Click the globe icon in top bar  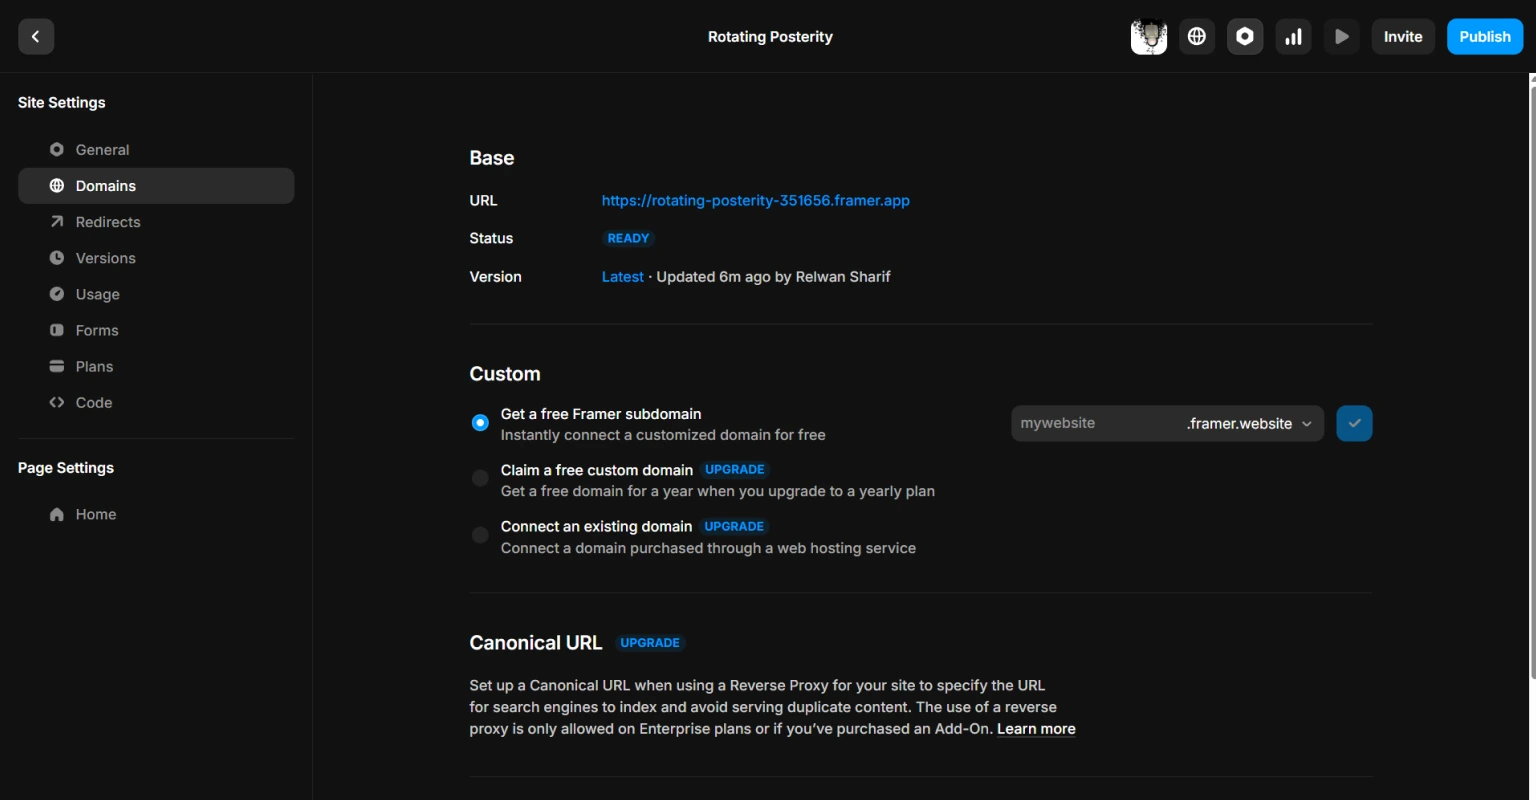[1197, 37]
